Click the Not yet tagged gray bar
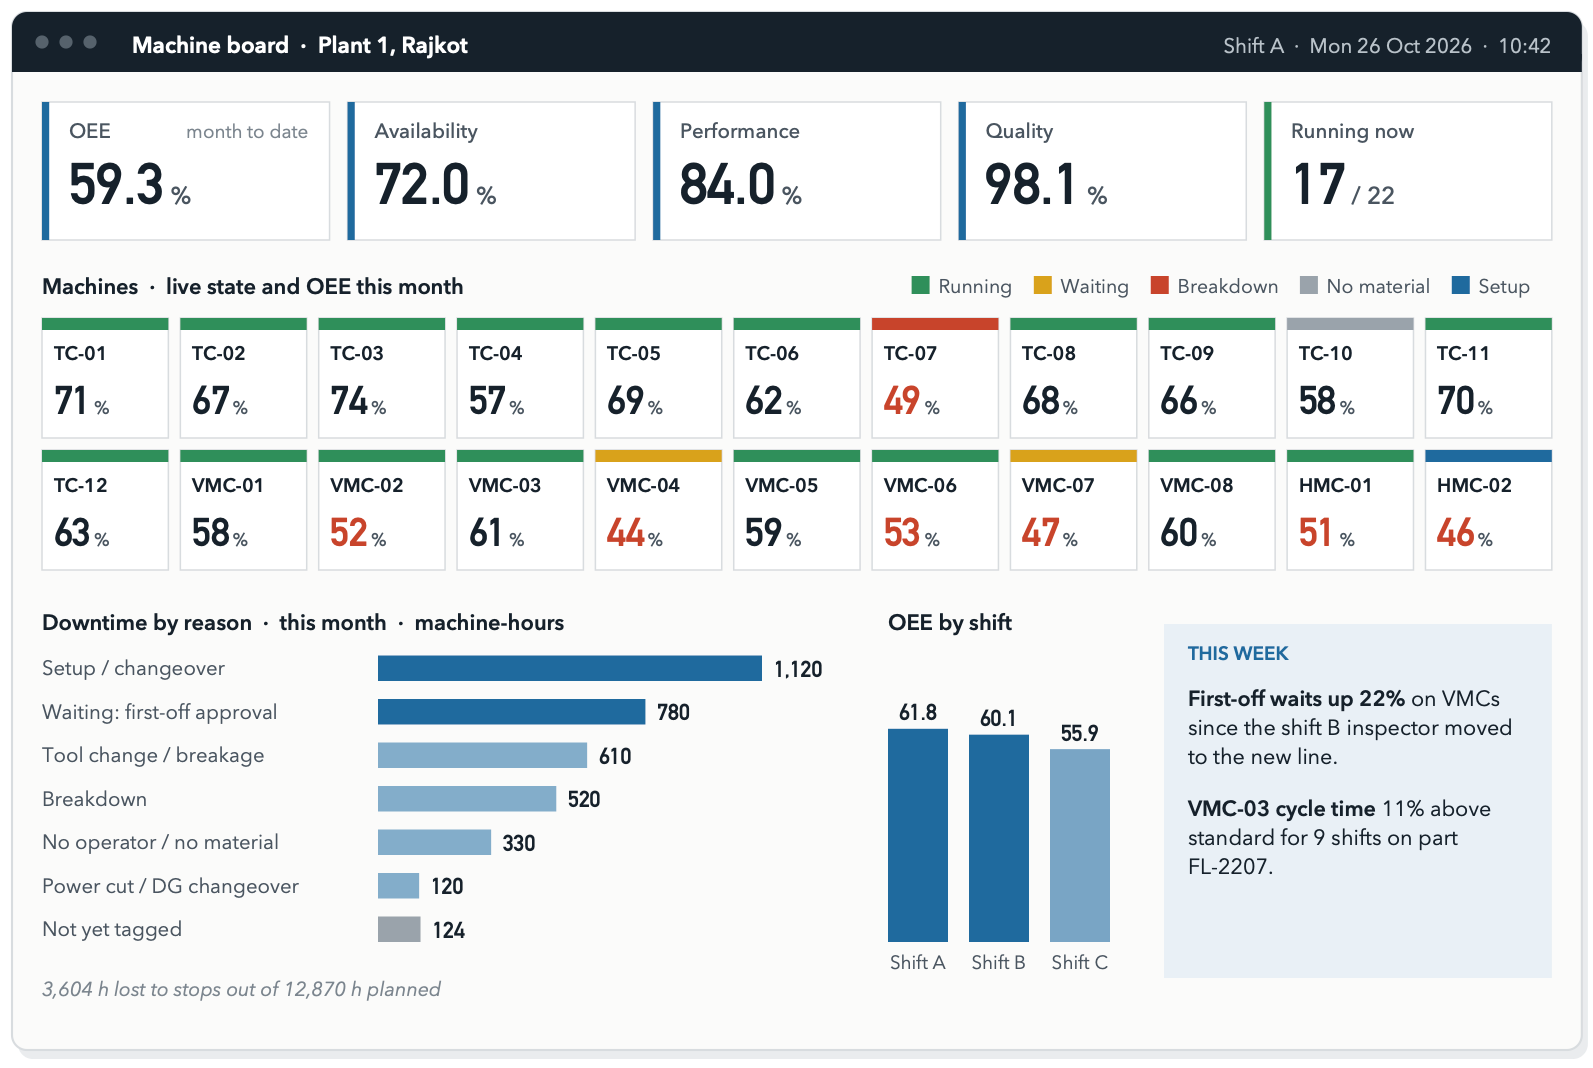Viewport: 1593px width, 1068px height. 399,930
